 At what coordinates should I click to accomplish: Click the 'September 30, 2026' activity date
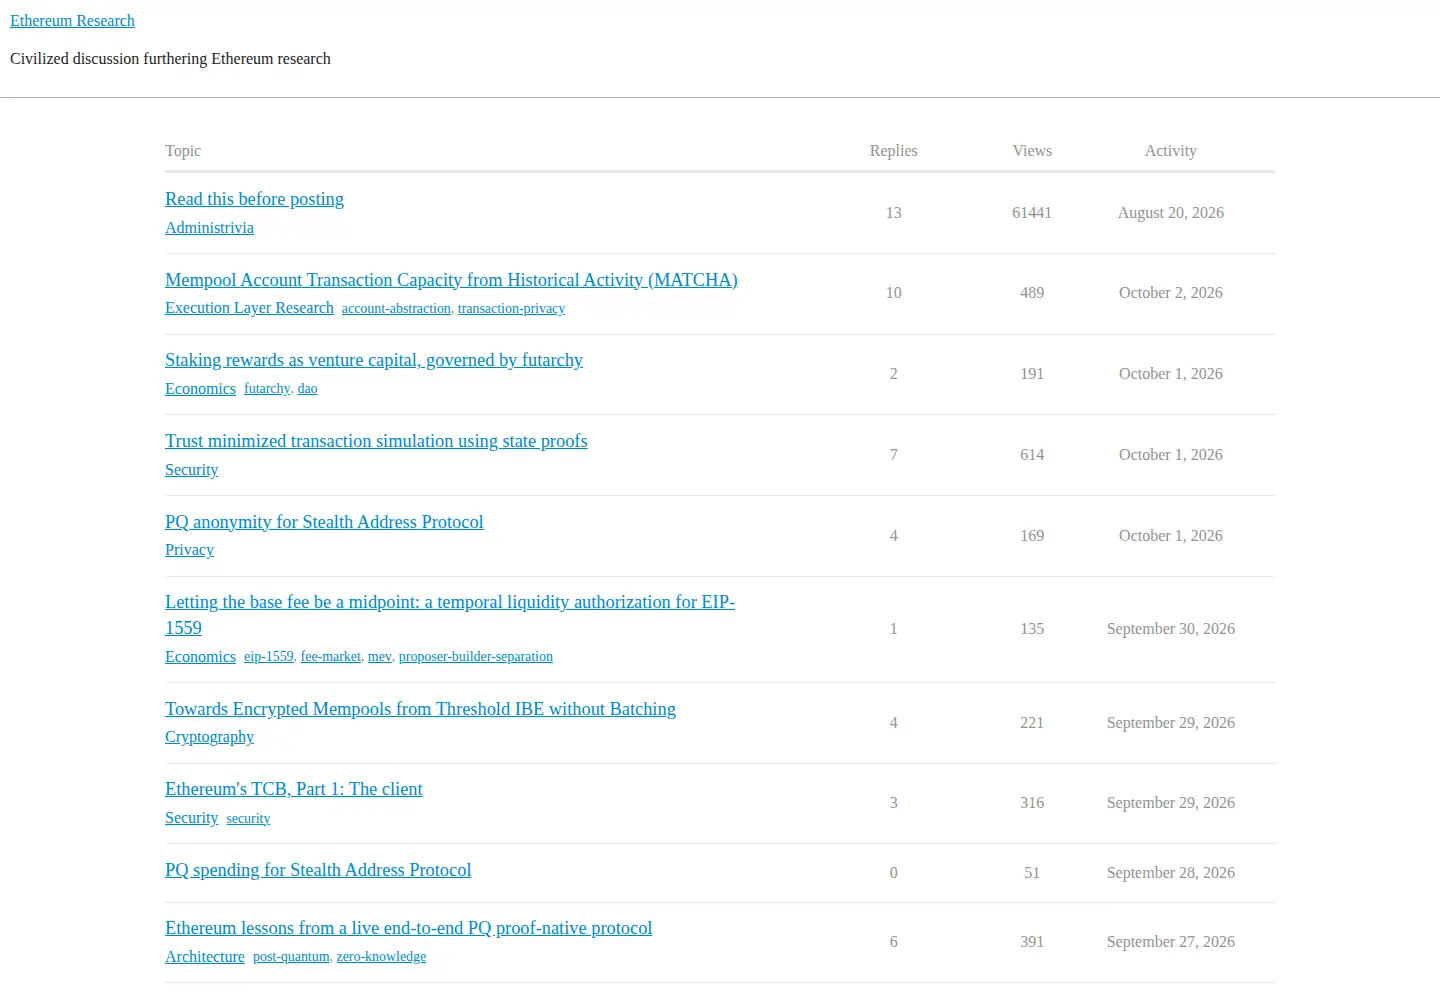click(x=1170, y=629)
